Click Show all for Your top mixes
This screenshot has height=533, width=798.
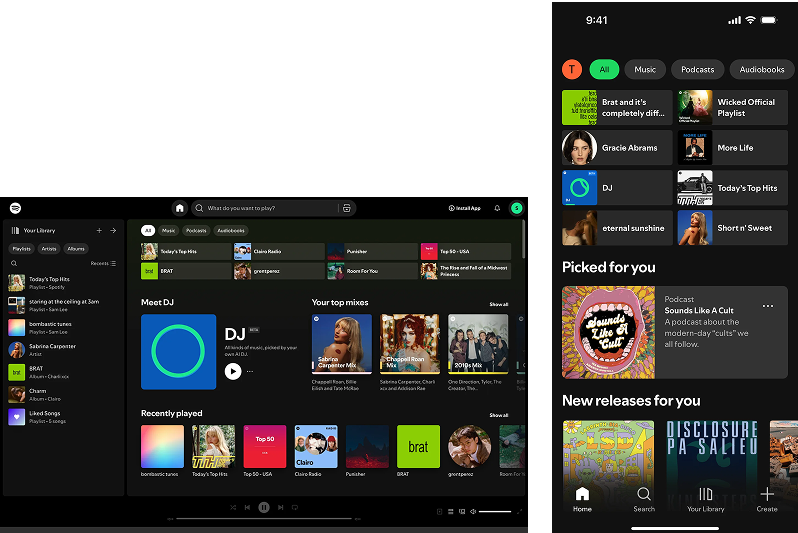pos(499,304)
